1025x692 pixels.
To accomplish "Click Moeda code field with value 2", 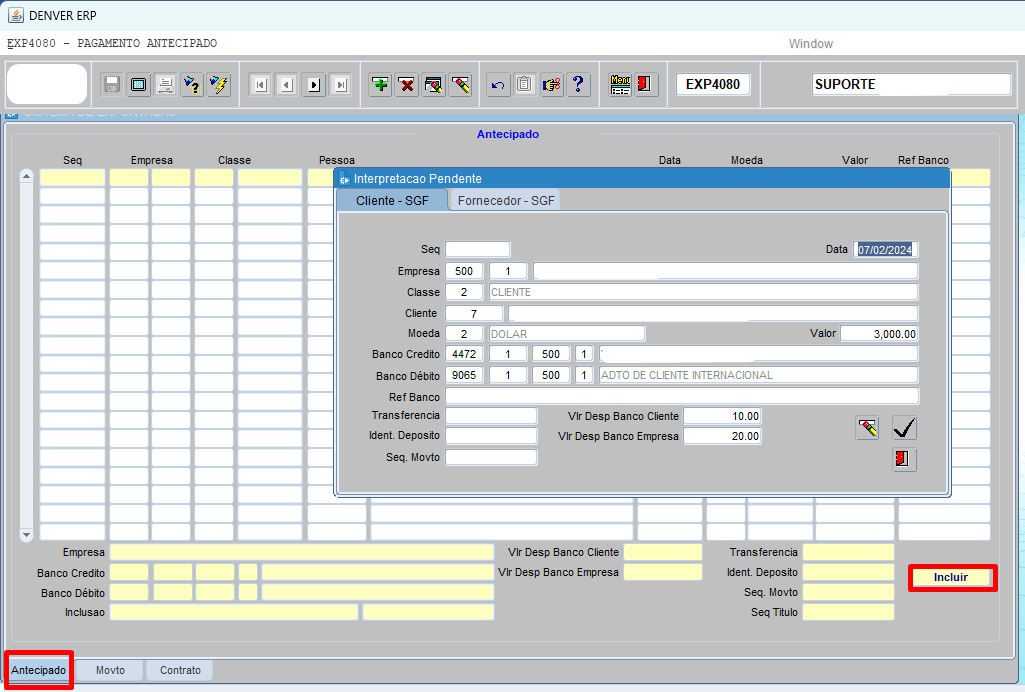I will tap(464, 333).
